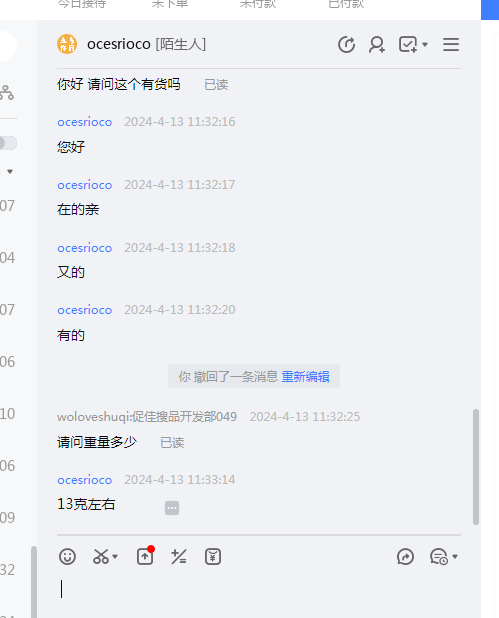Click the file upload icon with red dot
Screen dimensions: 499x618
point(145,557)
